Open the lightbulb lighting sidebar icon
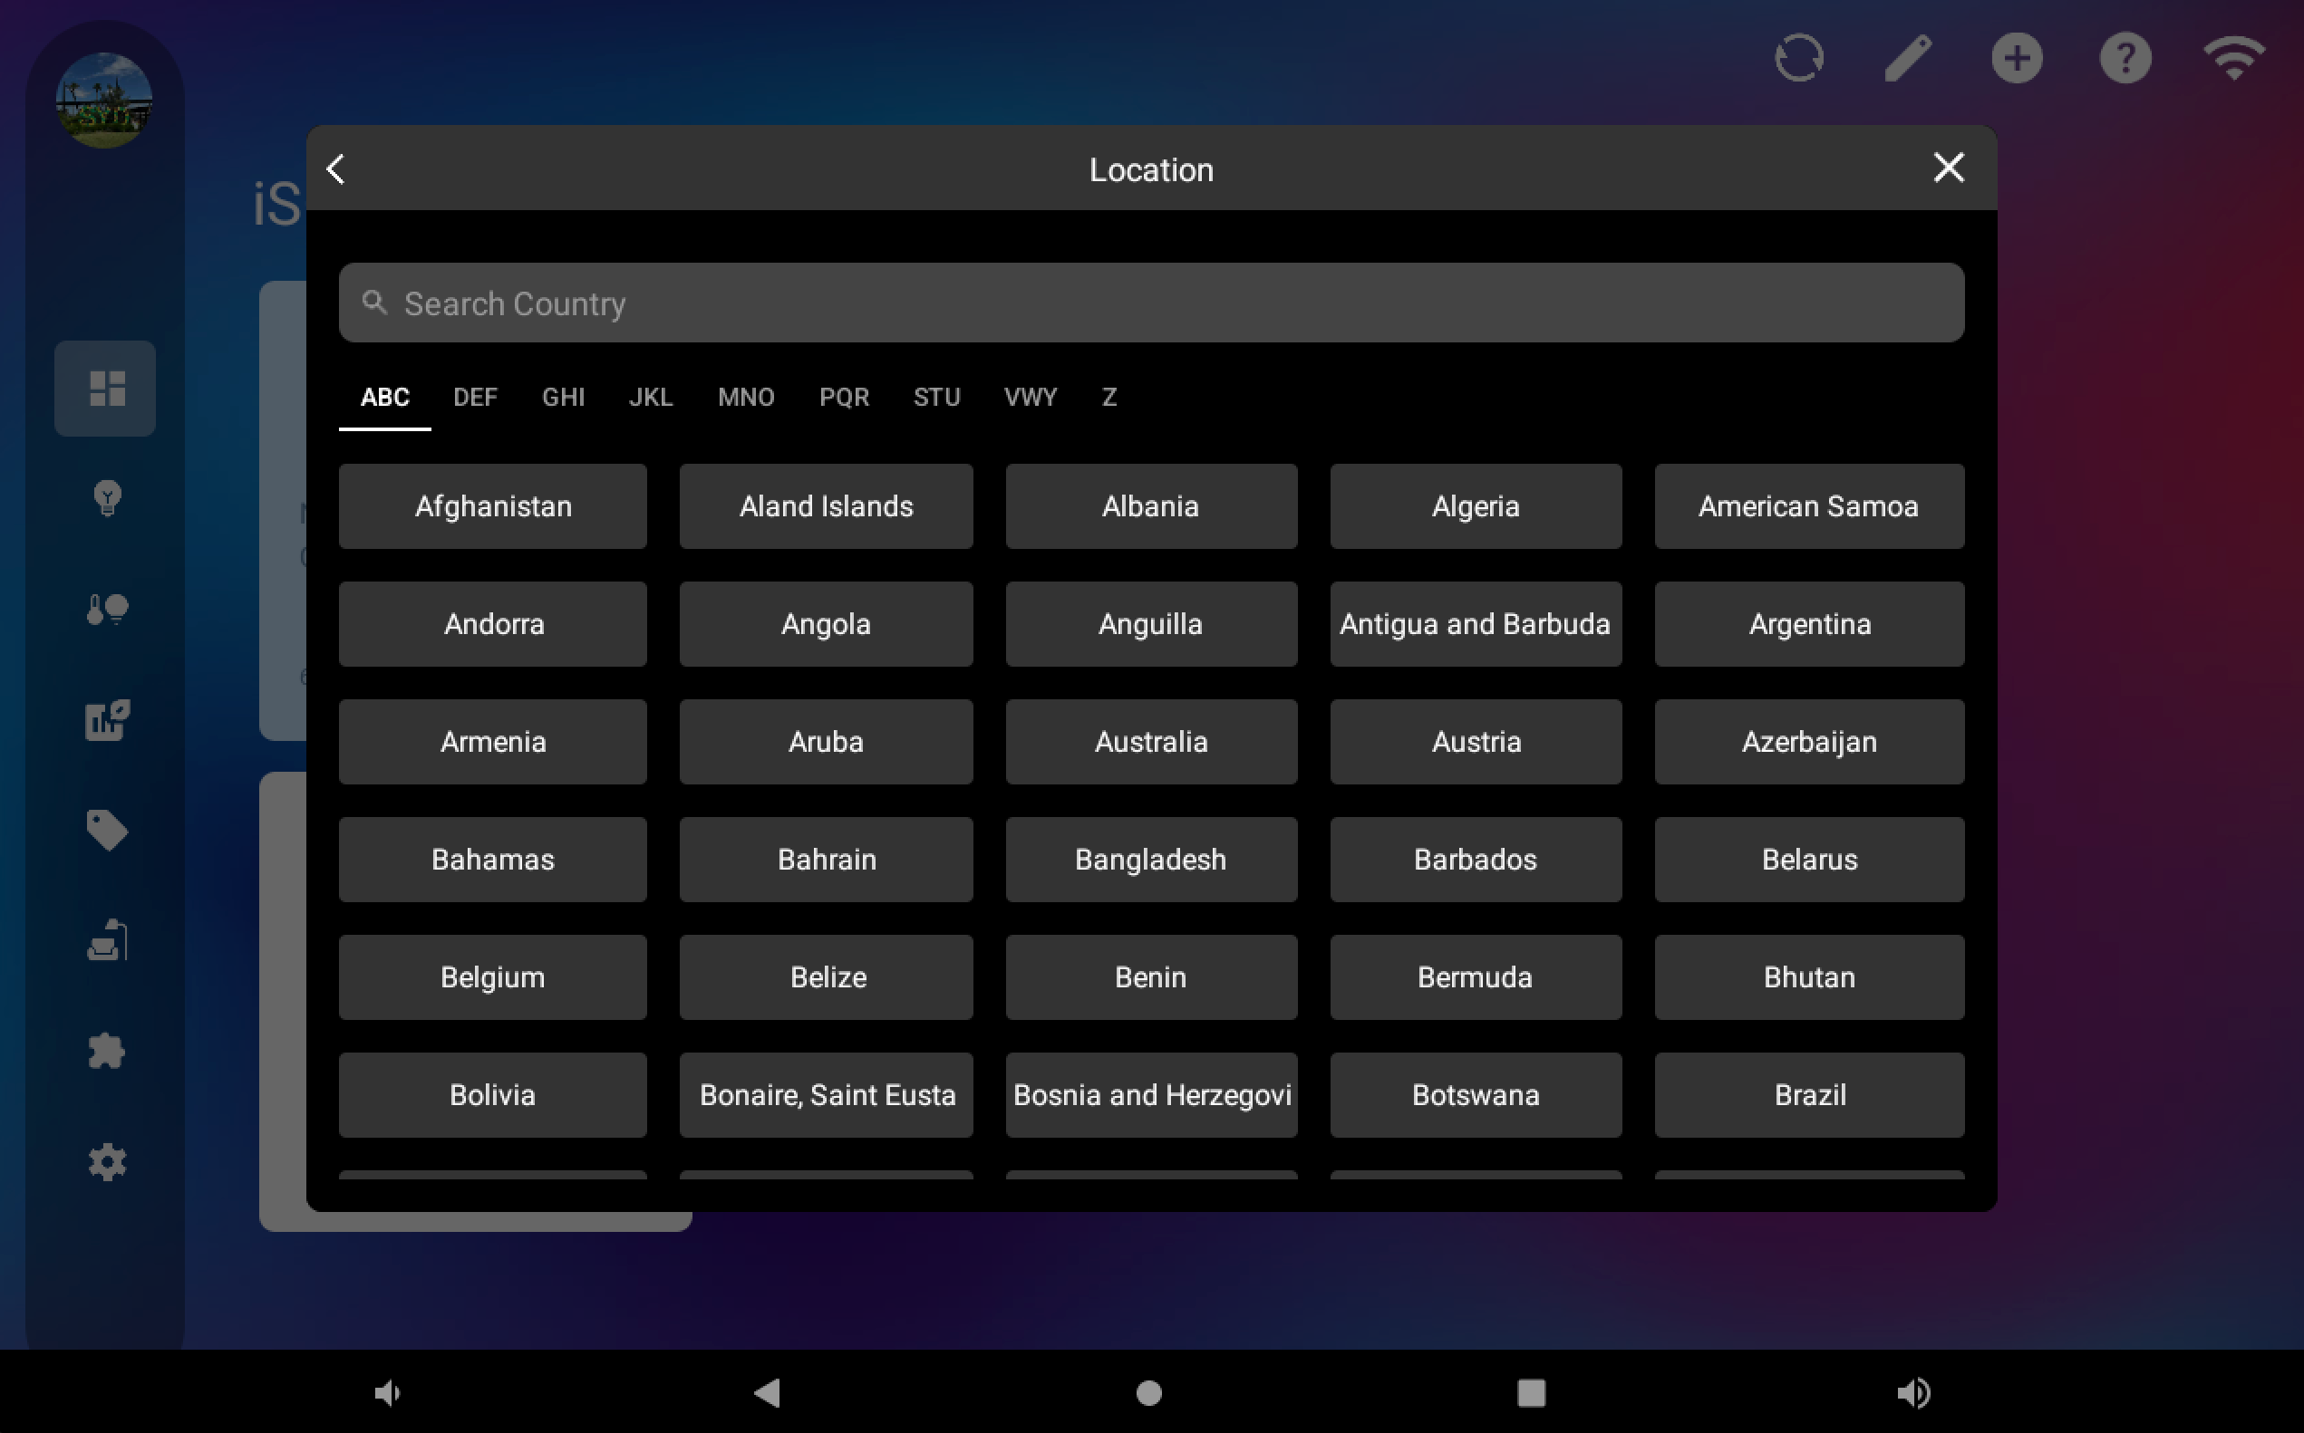Viewport: 2304px width, 1433px height. click(x=106, y=498)
